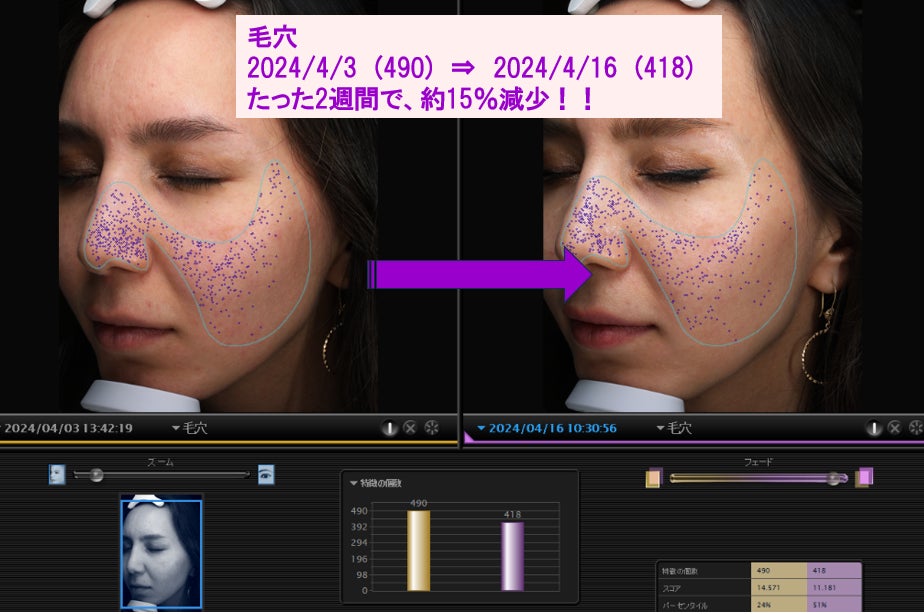The image size is (924, 614).
Task: Select the パーセンタイル row label
Action: 684,605
